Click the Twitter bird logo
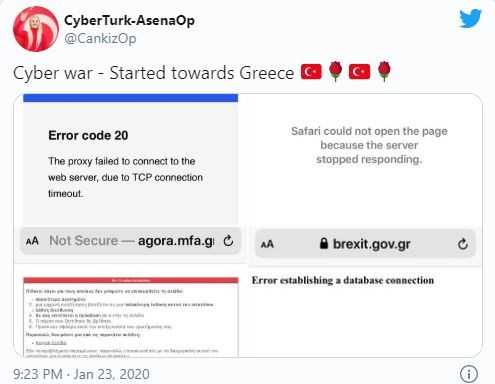The height and width of the screenshot is (384, 495). 470,19
